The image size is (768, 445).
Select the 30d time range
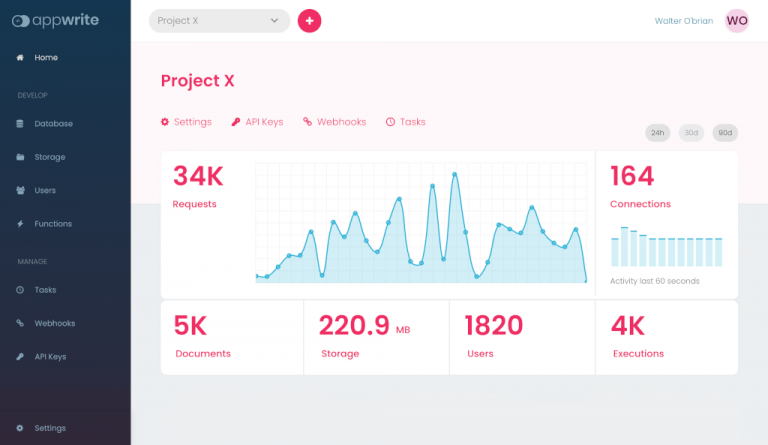[x=691, y=133]
